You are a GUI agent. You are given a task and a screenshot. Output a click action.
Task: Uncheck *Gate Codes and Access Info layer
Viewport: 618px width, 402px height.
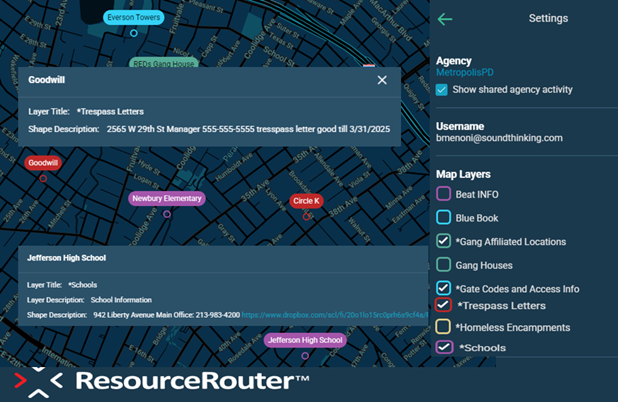(443, 288)
